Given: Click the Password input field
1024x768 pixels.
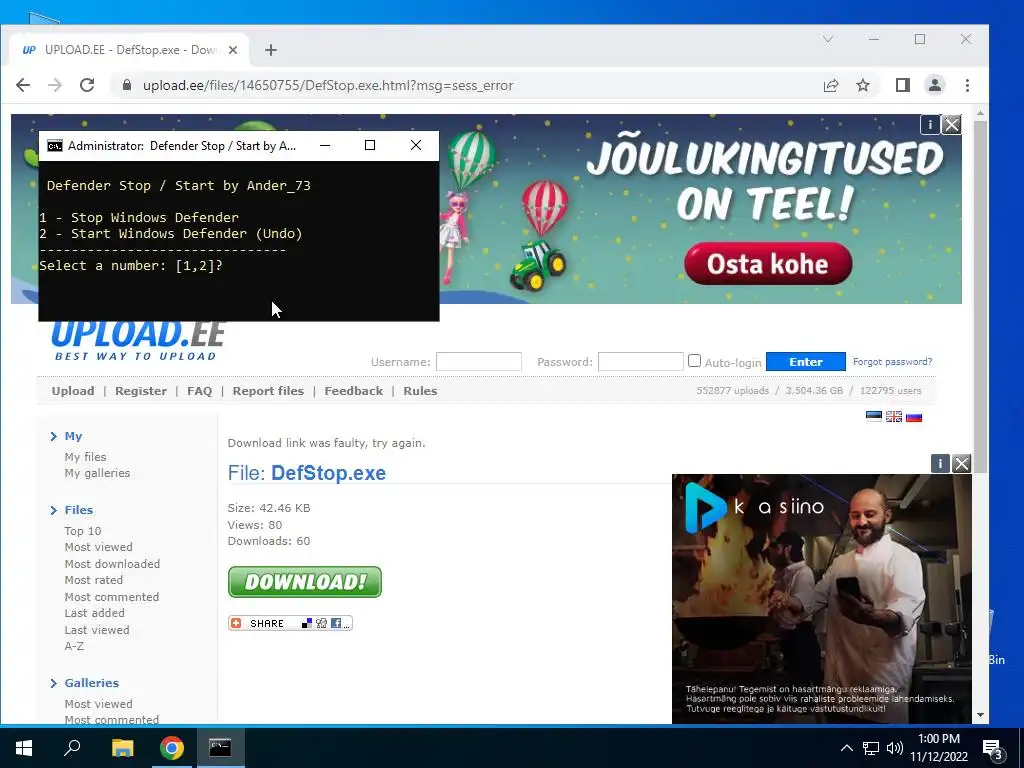Looking at the screenshot, I should pos(641,362).
